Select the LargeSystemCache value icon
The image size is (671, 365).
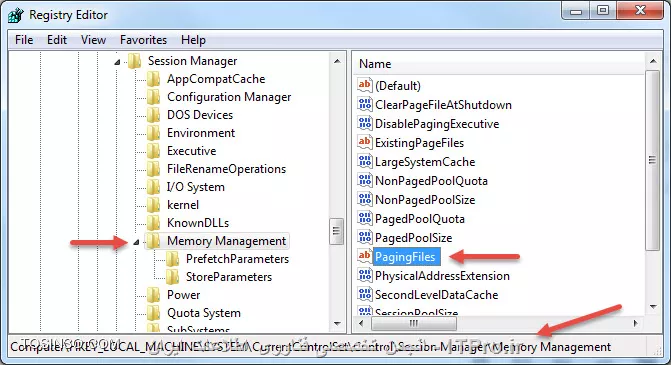coord(365,161)
